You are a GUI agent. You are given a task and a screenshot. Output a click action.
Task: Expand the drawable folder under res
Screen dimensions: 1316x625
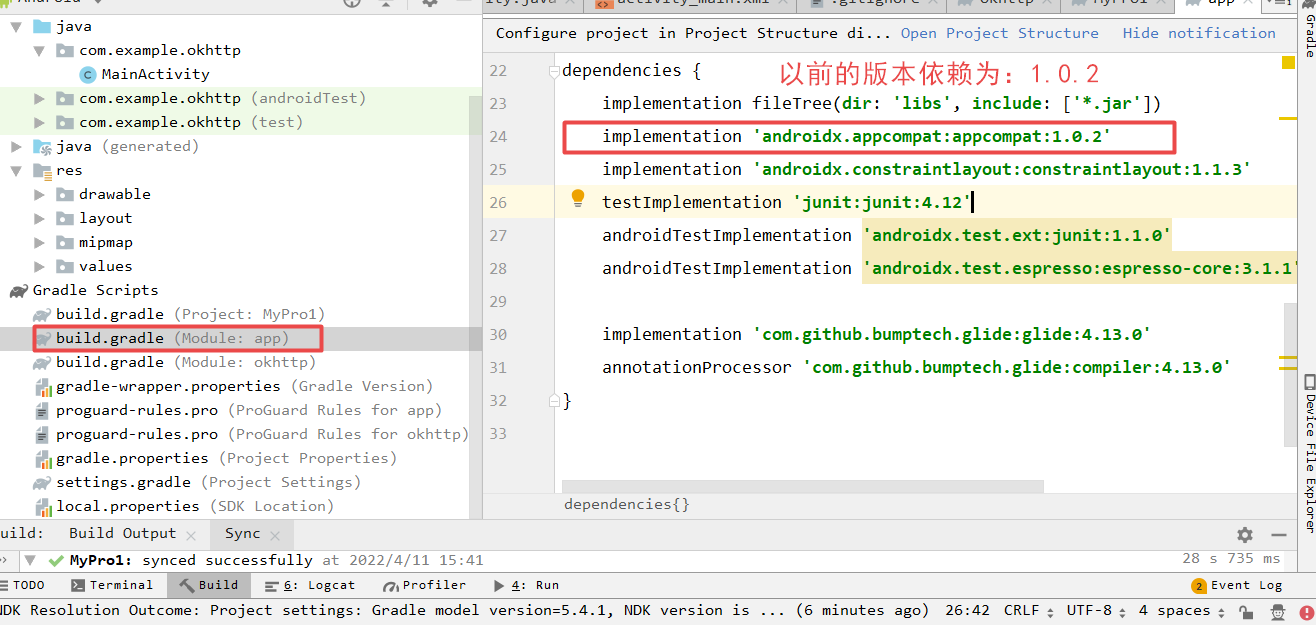coord(39,194)
